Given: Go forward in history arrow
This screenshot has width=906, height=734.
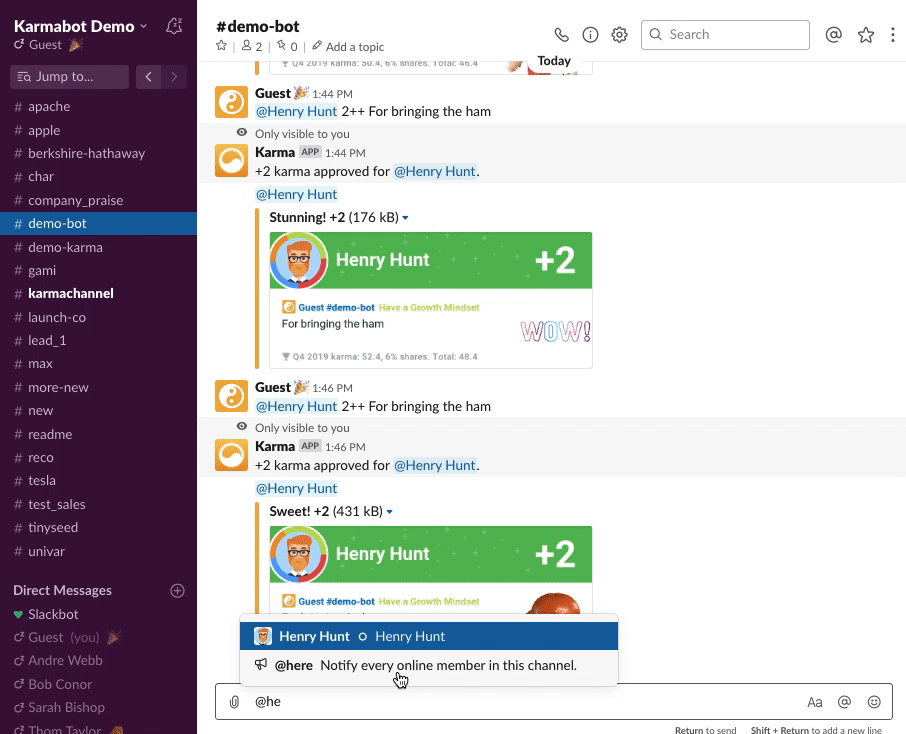Looking at the screenshot, I should [174, 76].
